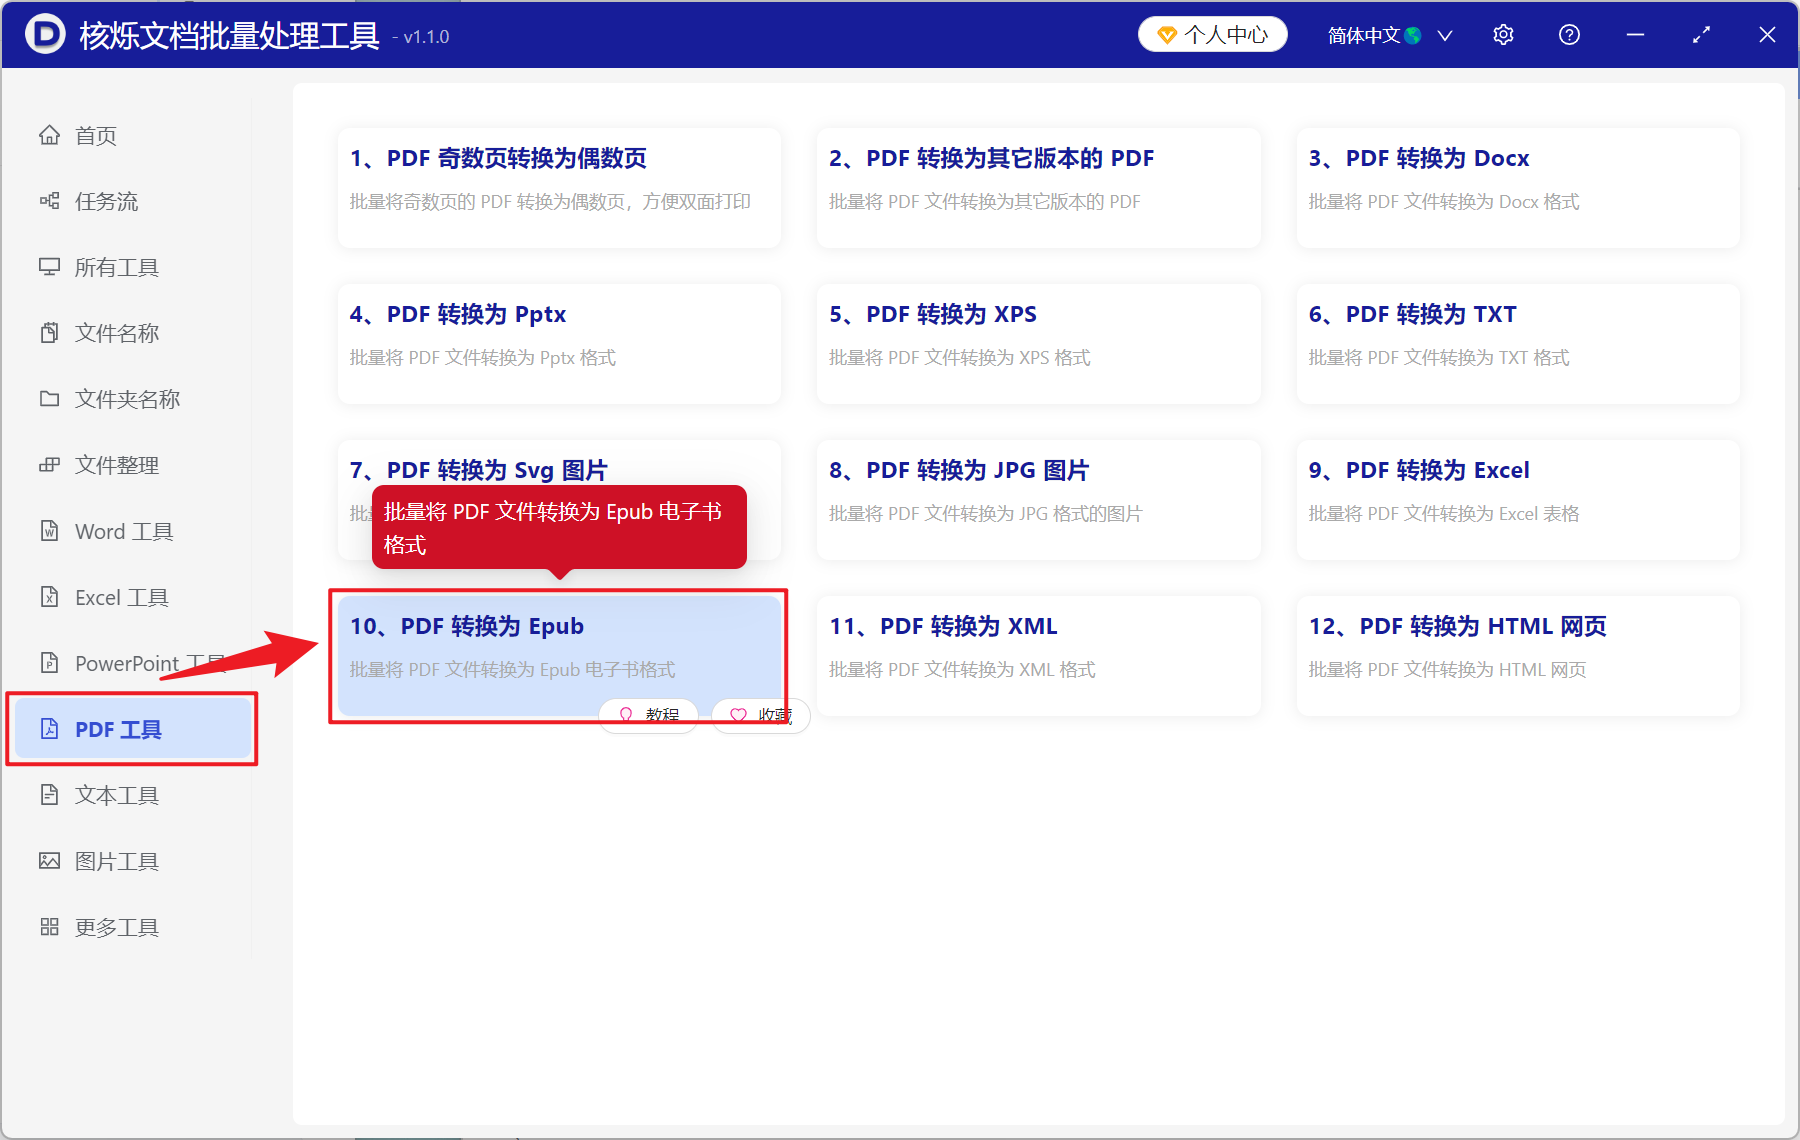Open the 所有工具 sidebar item
Viewport: 1800px width, 1140px height.
click(131, 267)
